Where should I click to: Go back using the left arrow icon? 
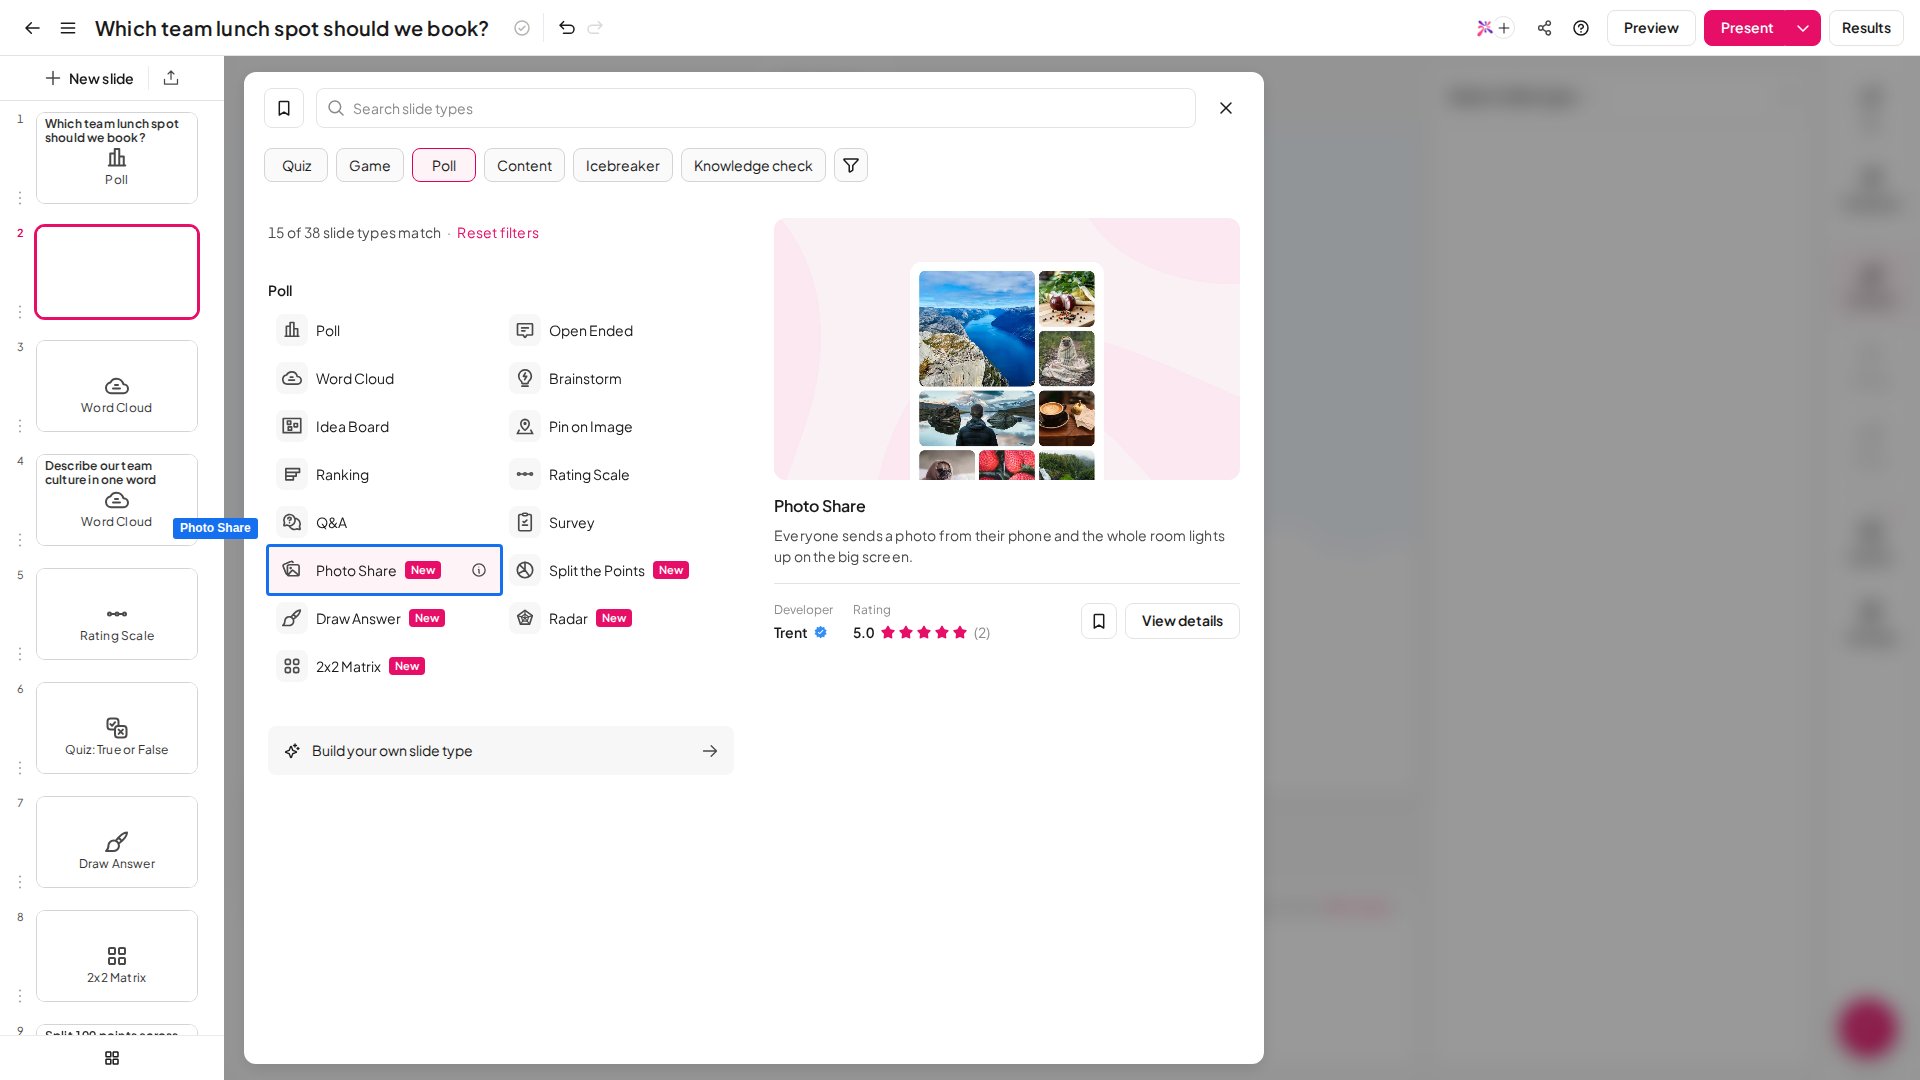point(32,28)
